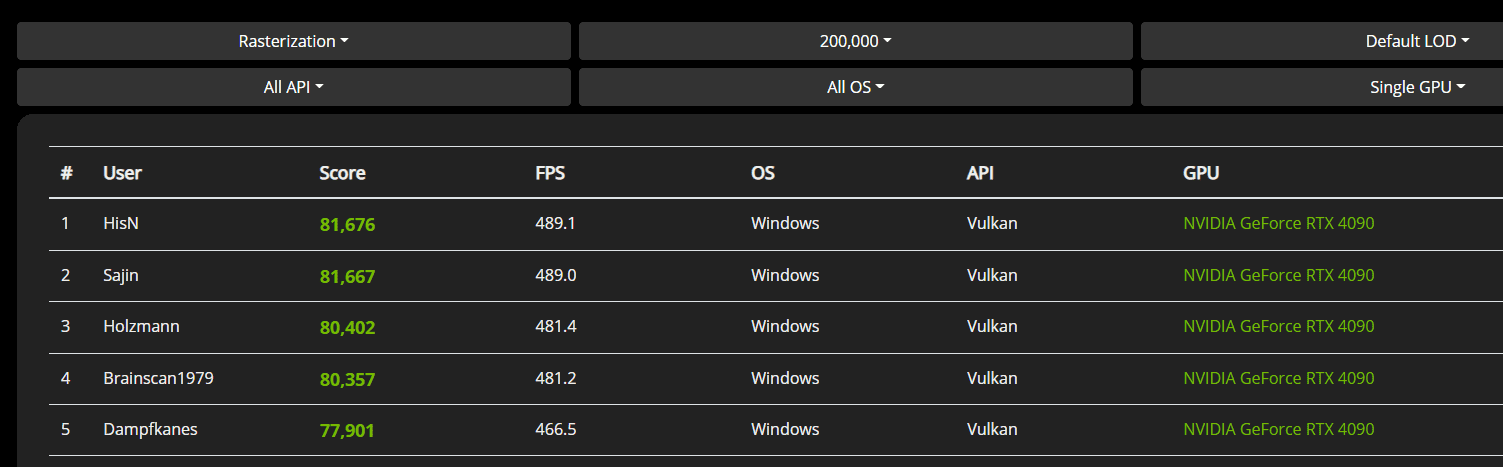Open the Default LOD dropdown
Image resolution: width=1503 pixels, height=467 pixels.
1416,41
